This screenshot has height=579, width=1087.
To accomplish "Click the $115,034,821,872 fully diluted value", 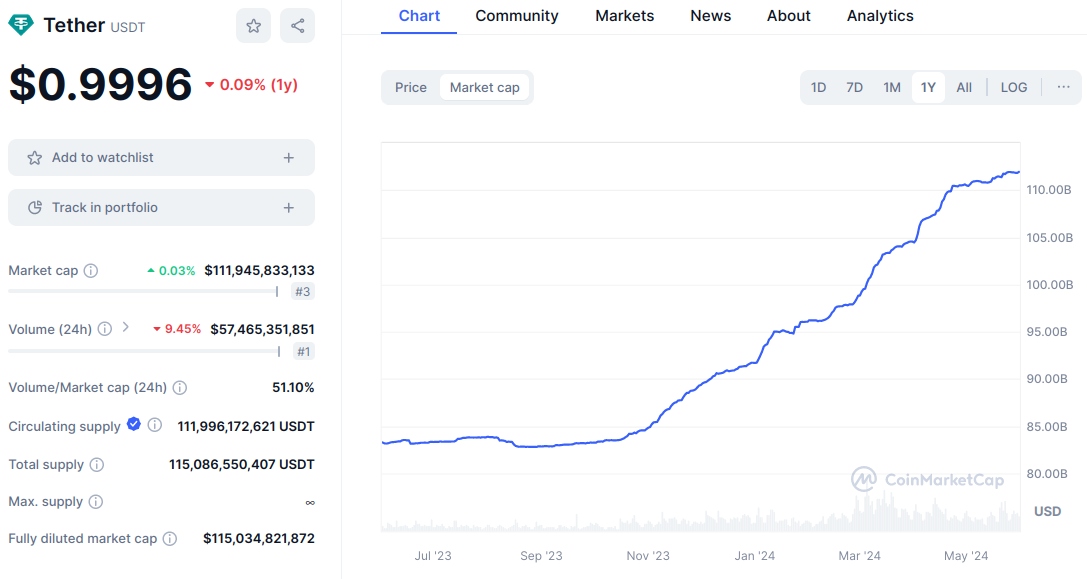I will (x=259, y=539).
